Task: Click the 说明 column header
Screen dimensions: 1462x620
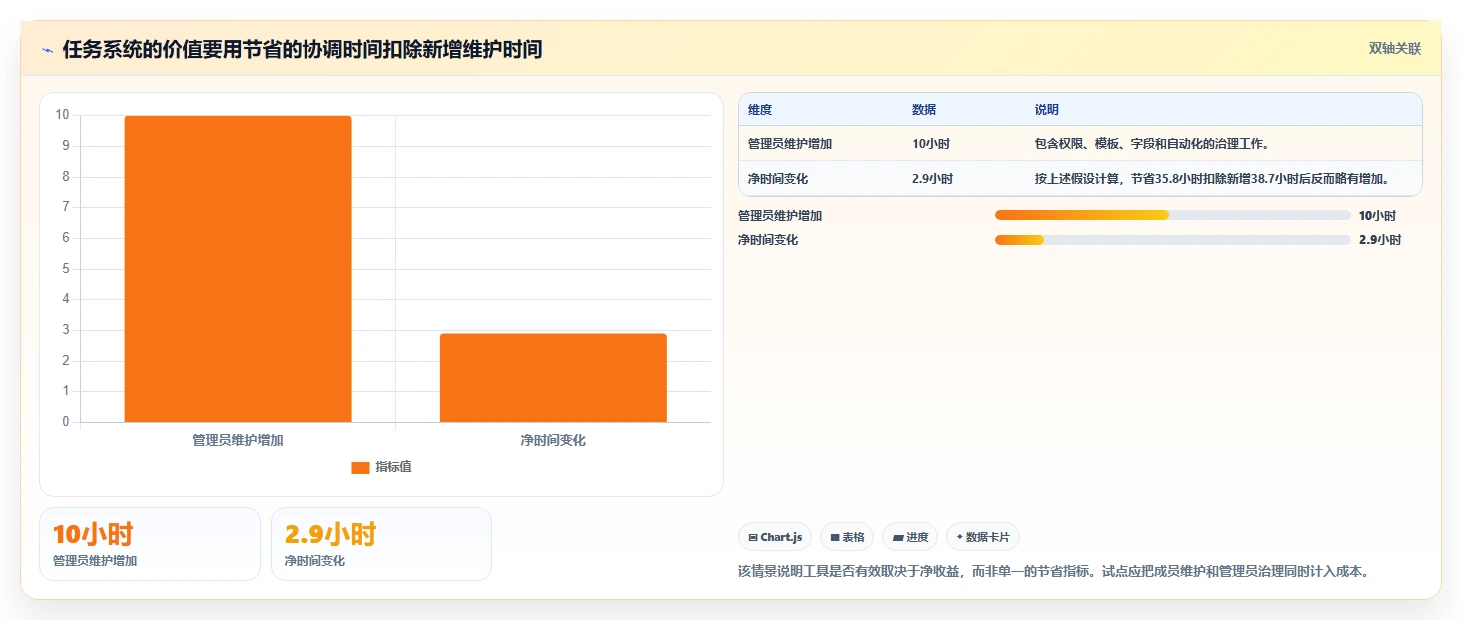Action: point(1047,110)
